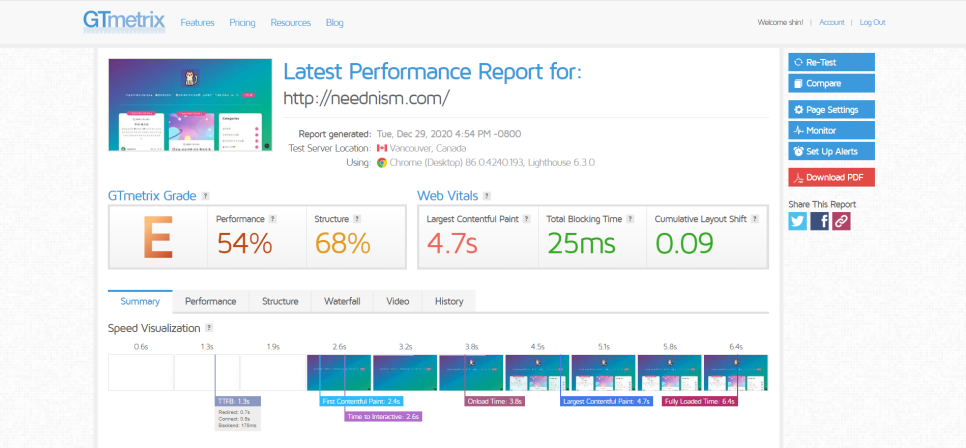Go to the Blog link
The image size is (966, 448).
pos(335,23)
